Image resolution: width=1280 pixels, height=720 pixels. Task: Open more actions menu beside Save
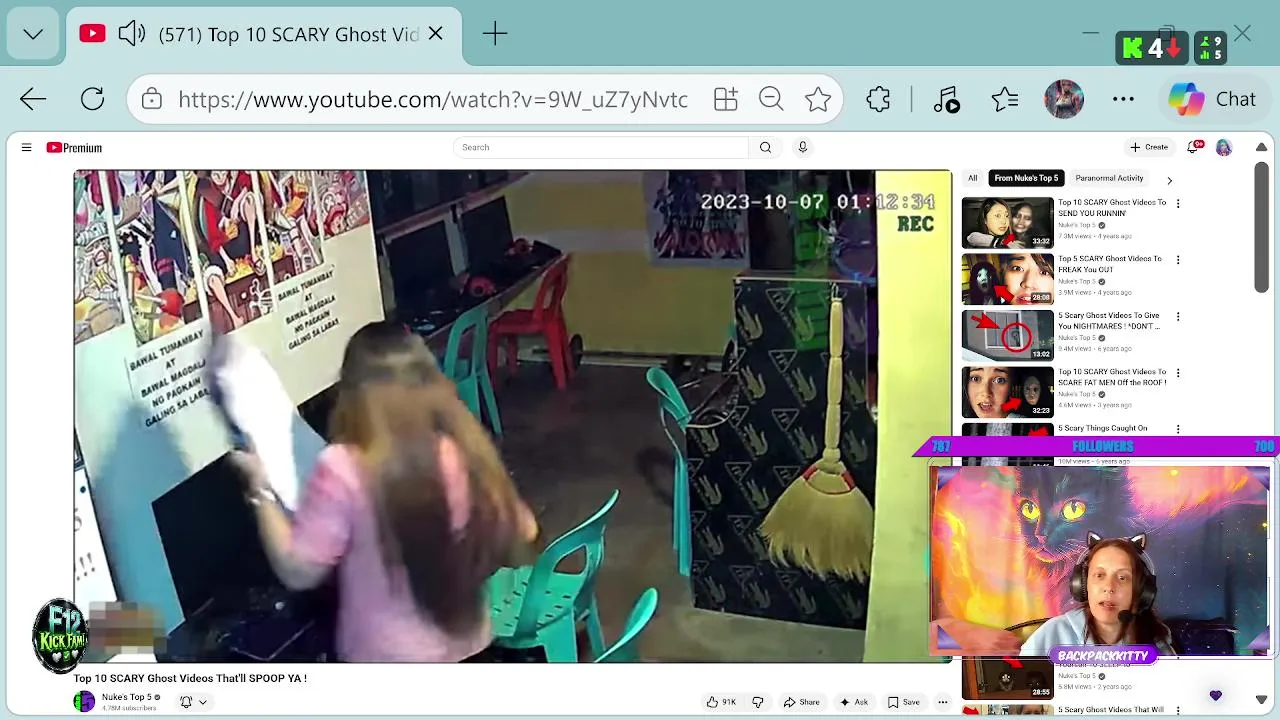[x=942, y=702]
